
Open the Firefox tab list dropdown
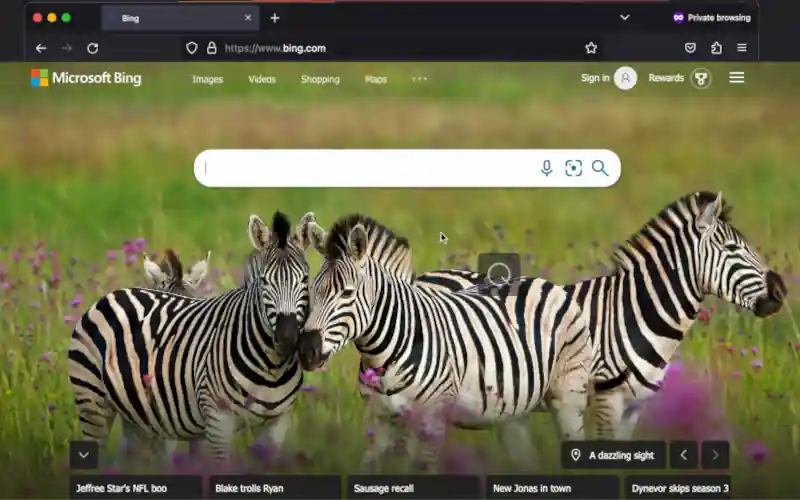(x=624, y=18)
